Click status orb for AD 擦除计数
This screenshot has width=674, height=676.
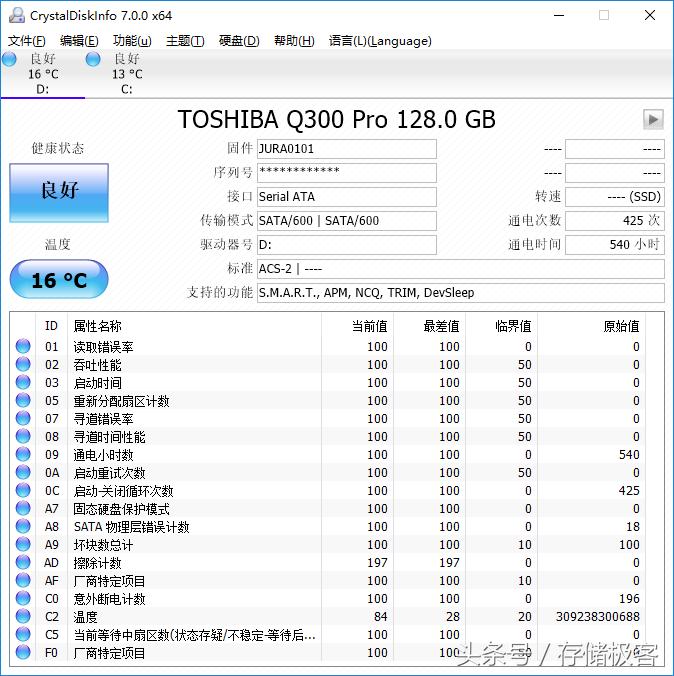click(x=23, y=562)
